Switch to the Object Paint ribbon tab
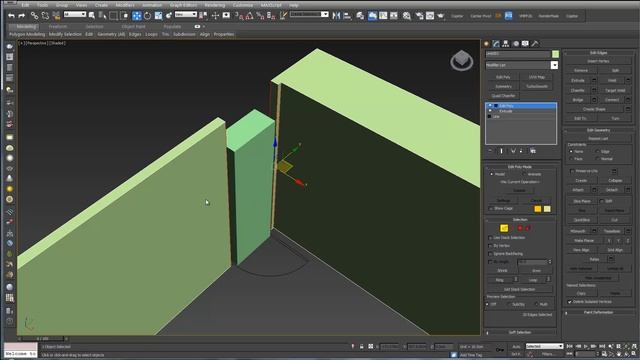This screenshot has width=640, height=360. pyautogui.click(x=133, y=27)
